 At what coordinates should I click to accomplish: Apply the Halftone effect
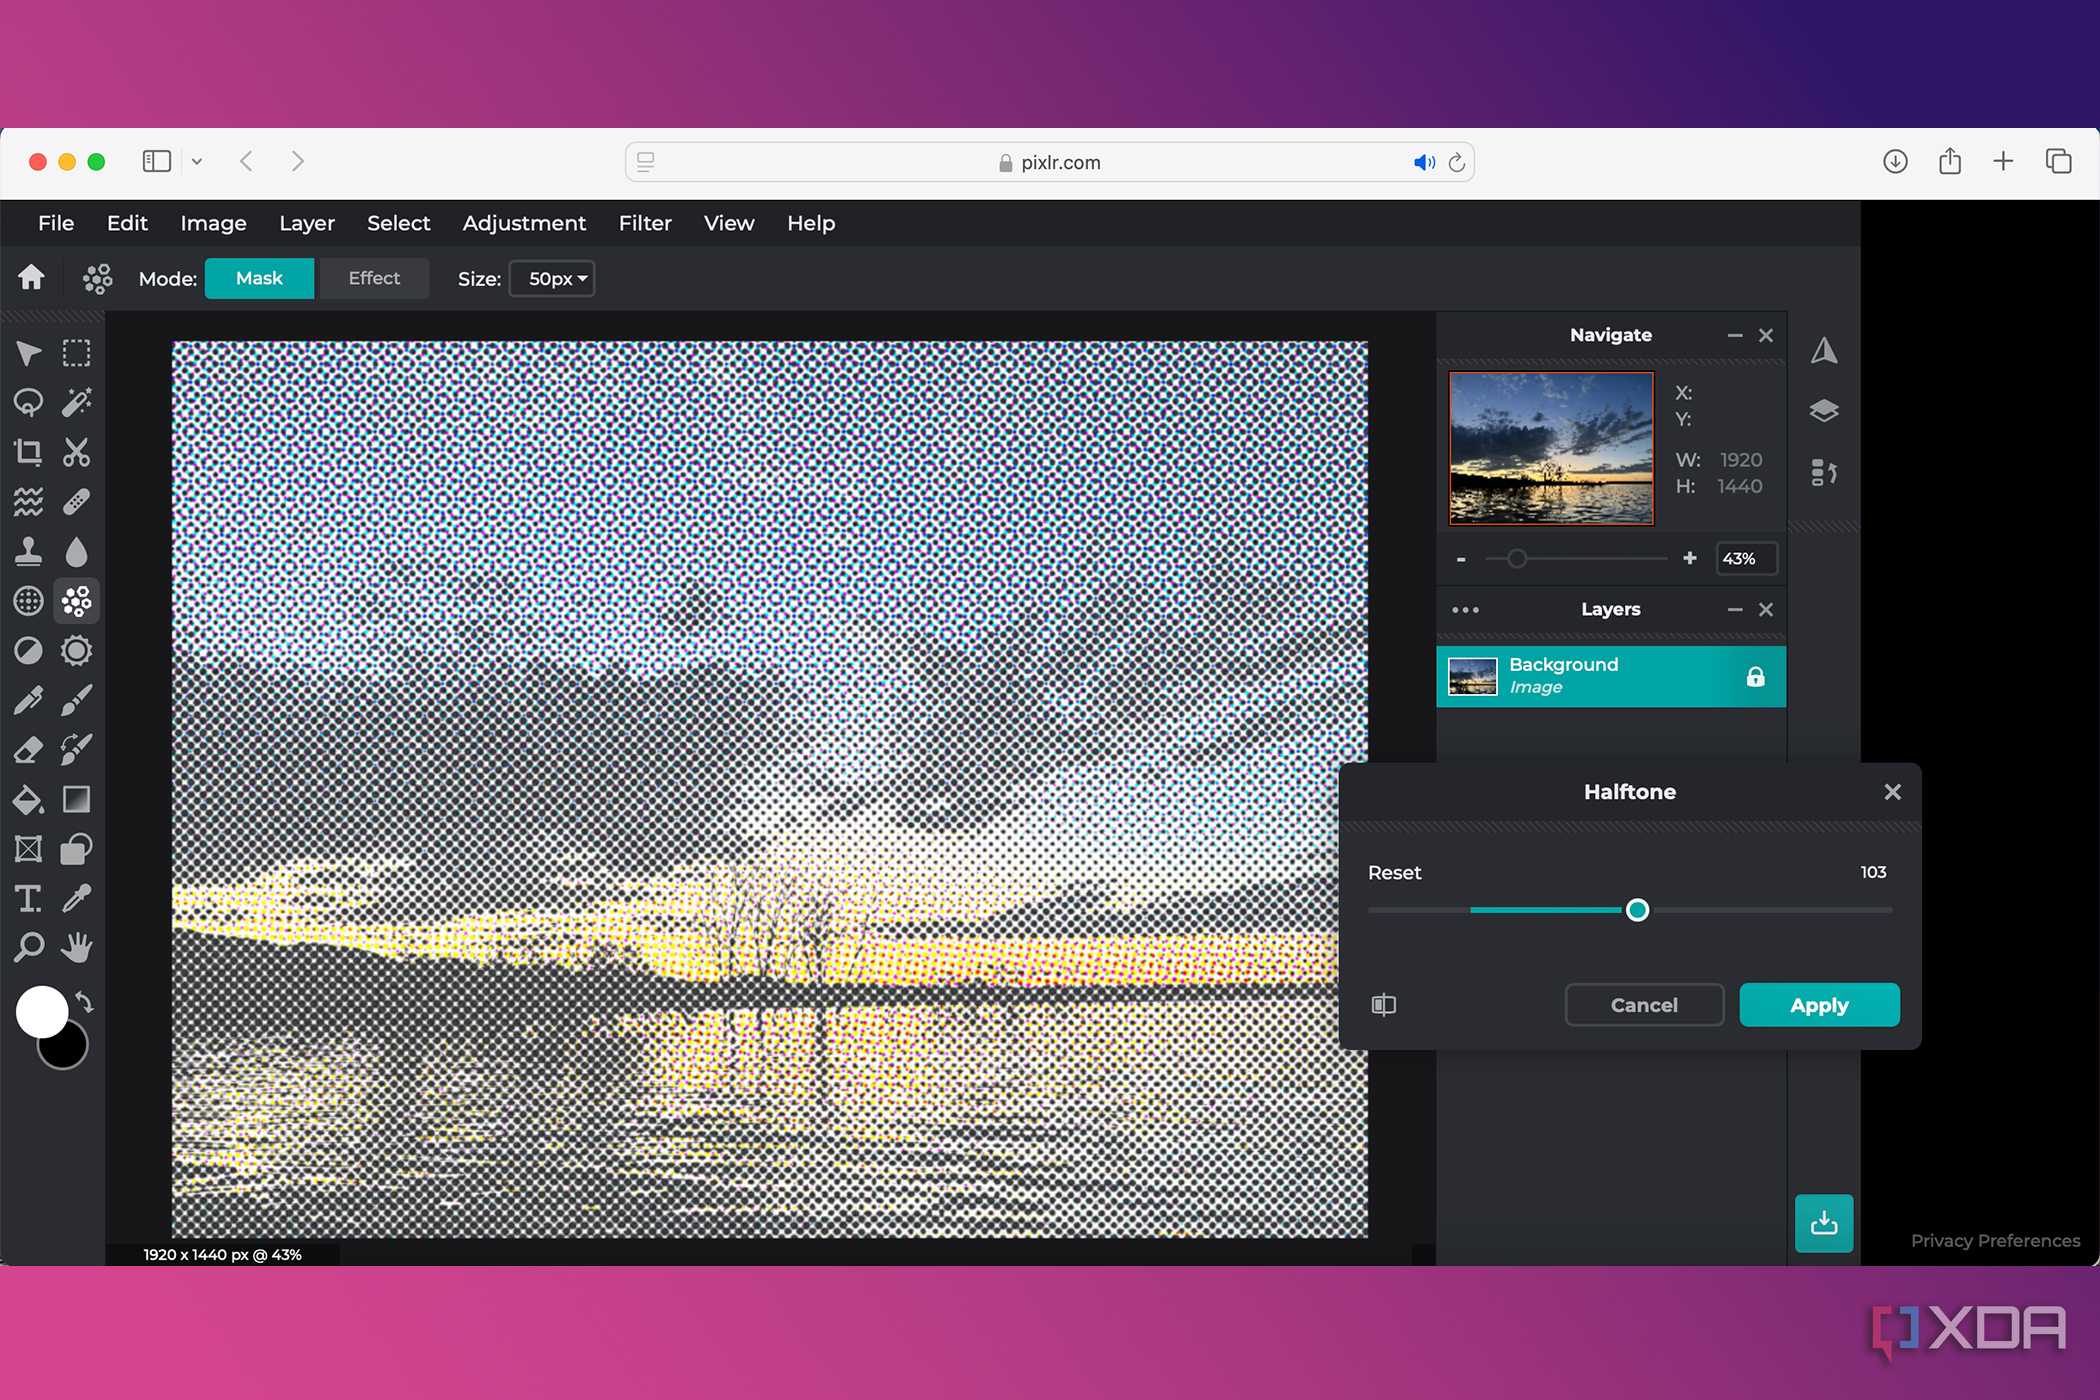tap(1819, 1005)
